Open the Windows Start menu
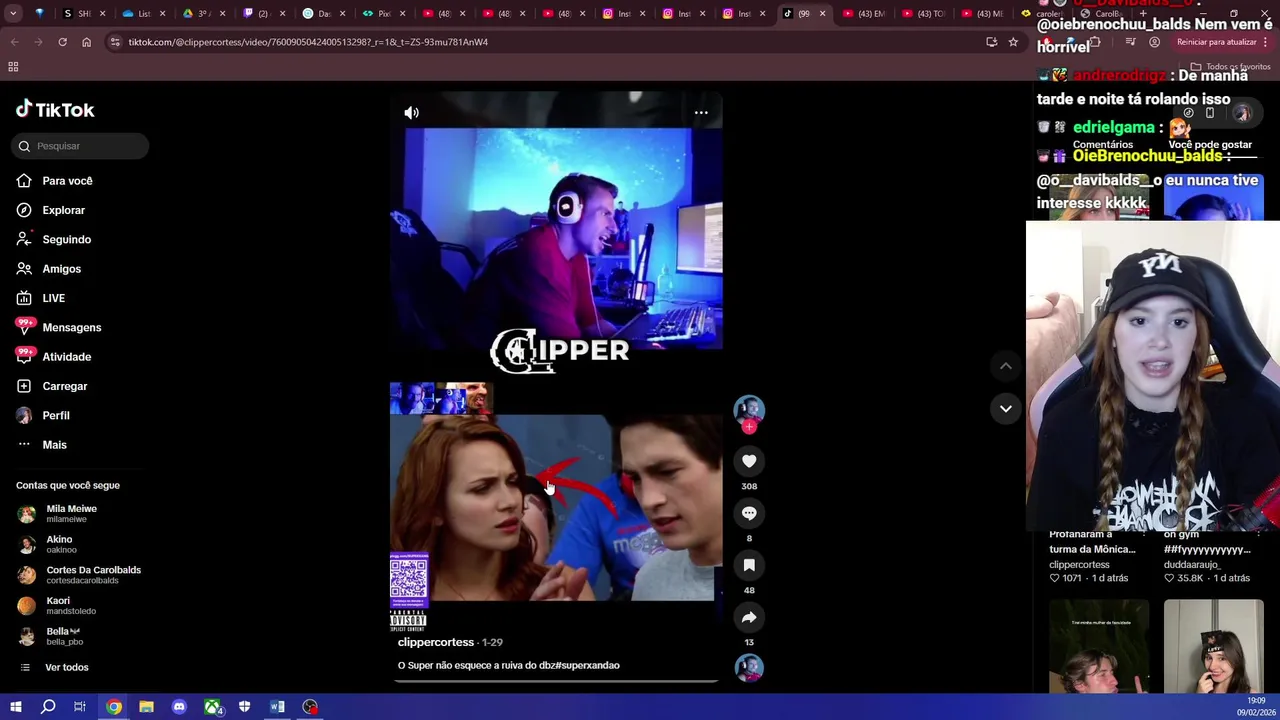This screenshot has height=720, width=1280. 15,707
